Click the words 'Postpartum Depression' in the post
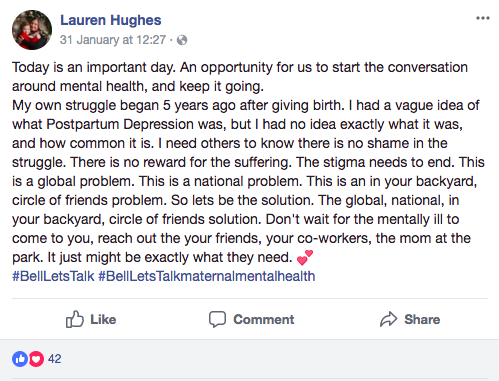Image resolution: width=499 pixels, height=381 pixels. click(x=120, y=125)
